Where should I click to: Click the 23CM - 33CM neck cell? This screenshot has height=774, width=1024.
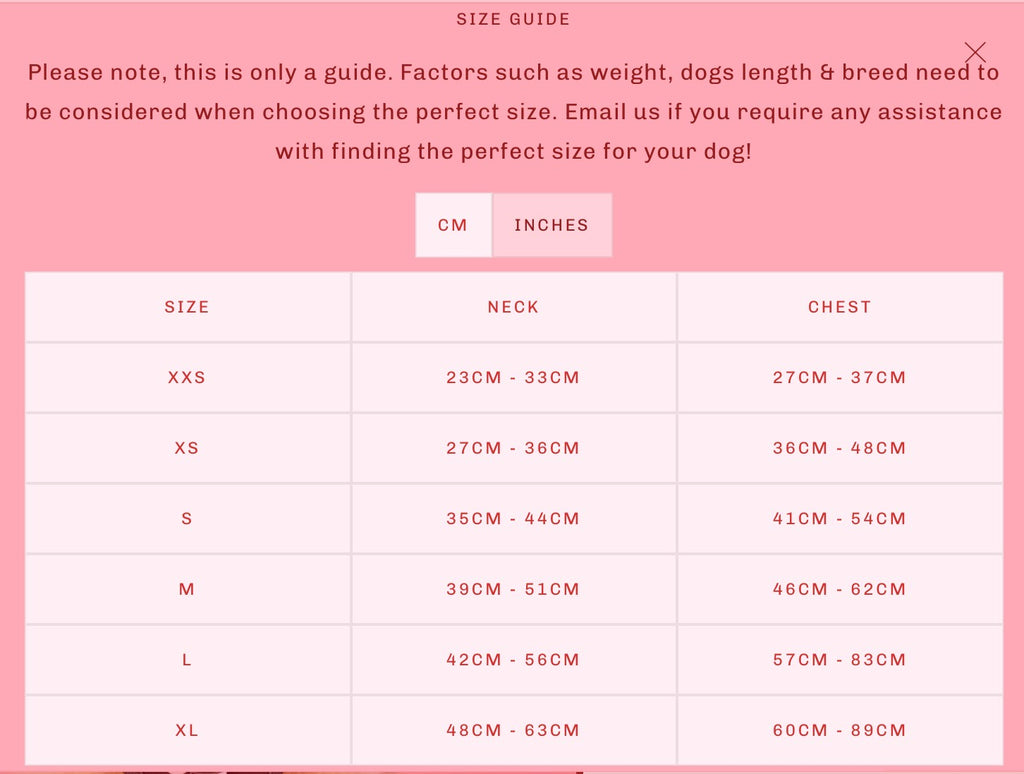[x=513, y=378]
